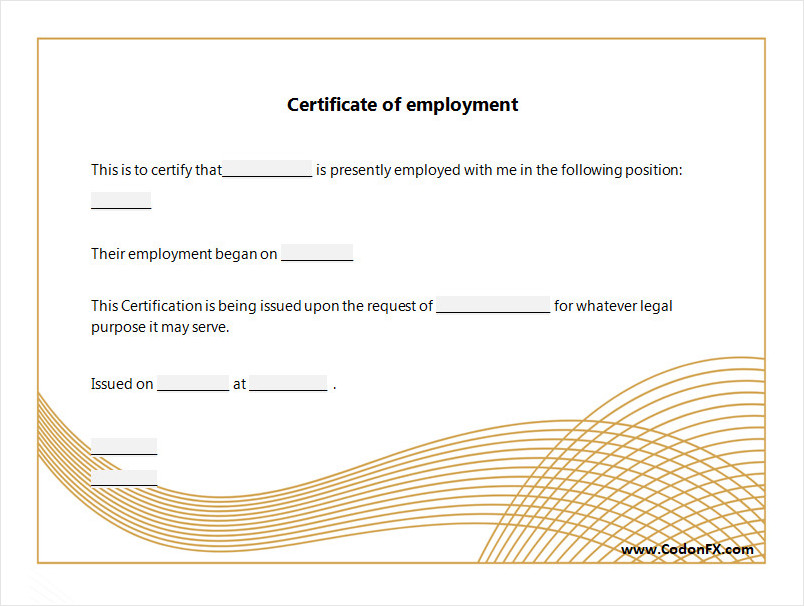
Task: Click the "Their employment began on" text
Action: tap(184, 254)
